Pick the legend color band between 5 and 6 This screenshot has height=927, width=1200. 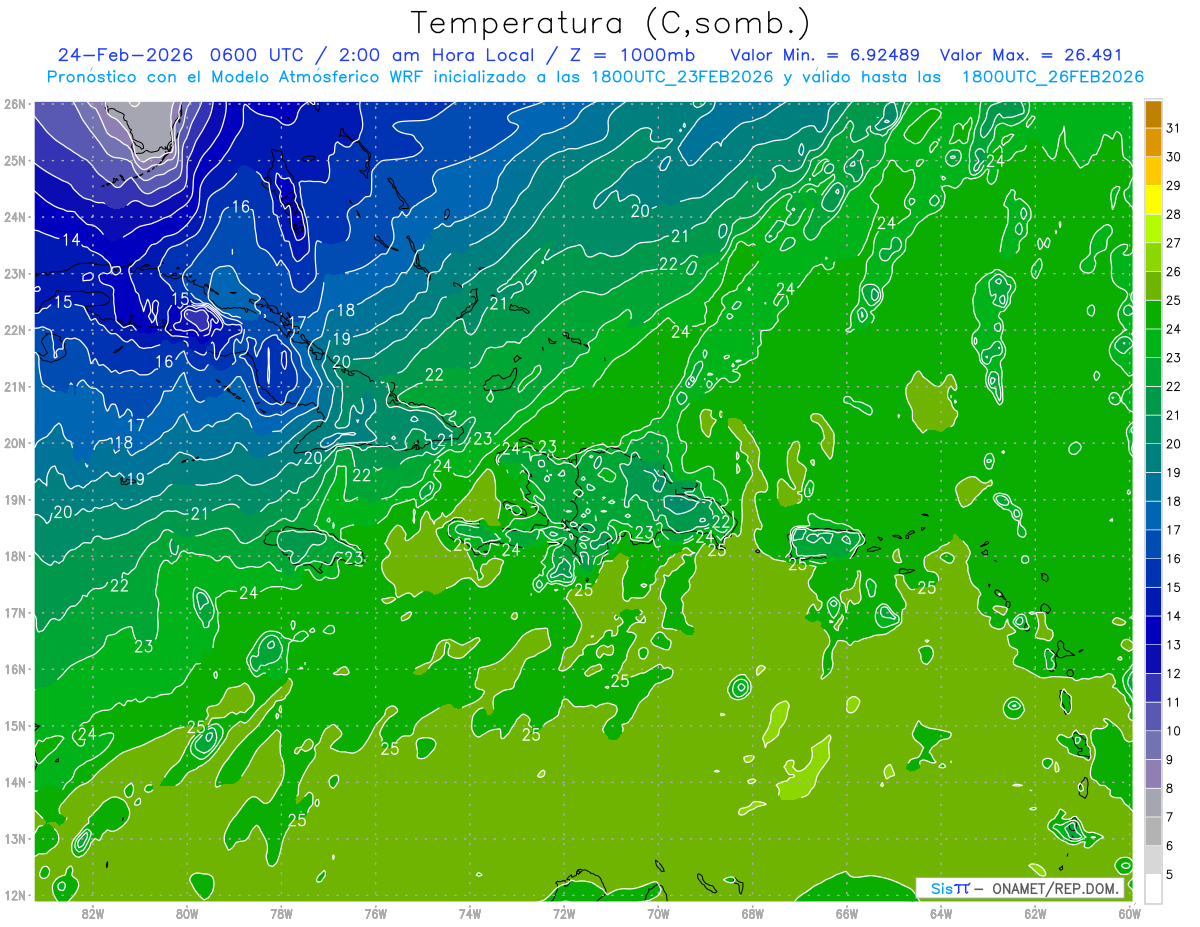click(1153, 859)
